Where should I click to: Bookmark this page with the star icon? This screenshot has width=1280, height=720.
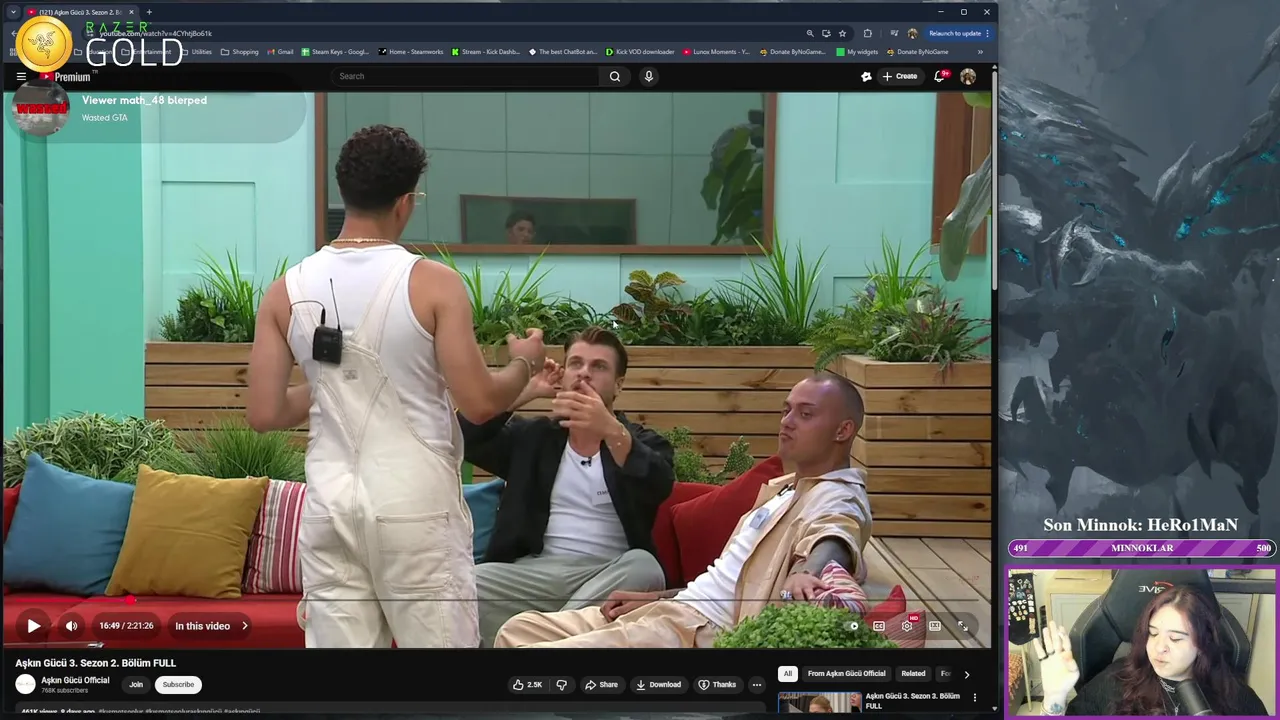[842, 33]
